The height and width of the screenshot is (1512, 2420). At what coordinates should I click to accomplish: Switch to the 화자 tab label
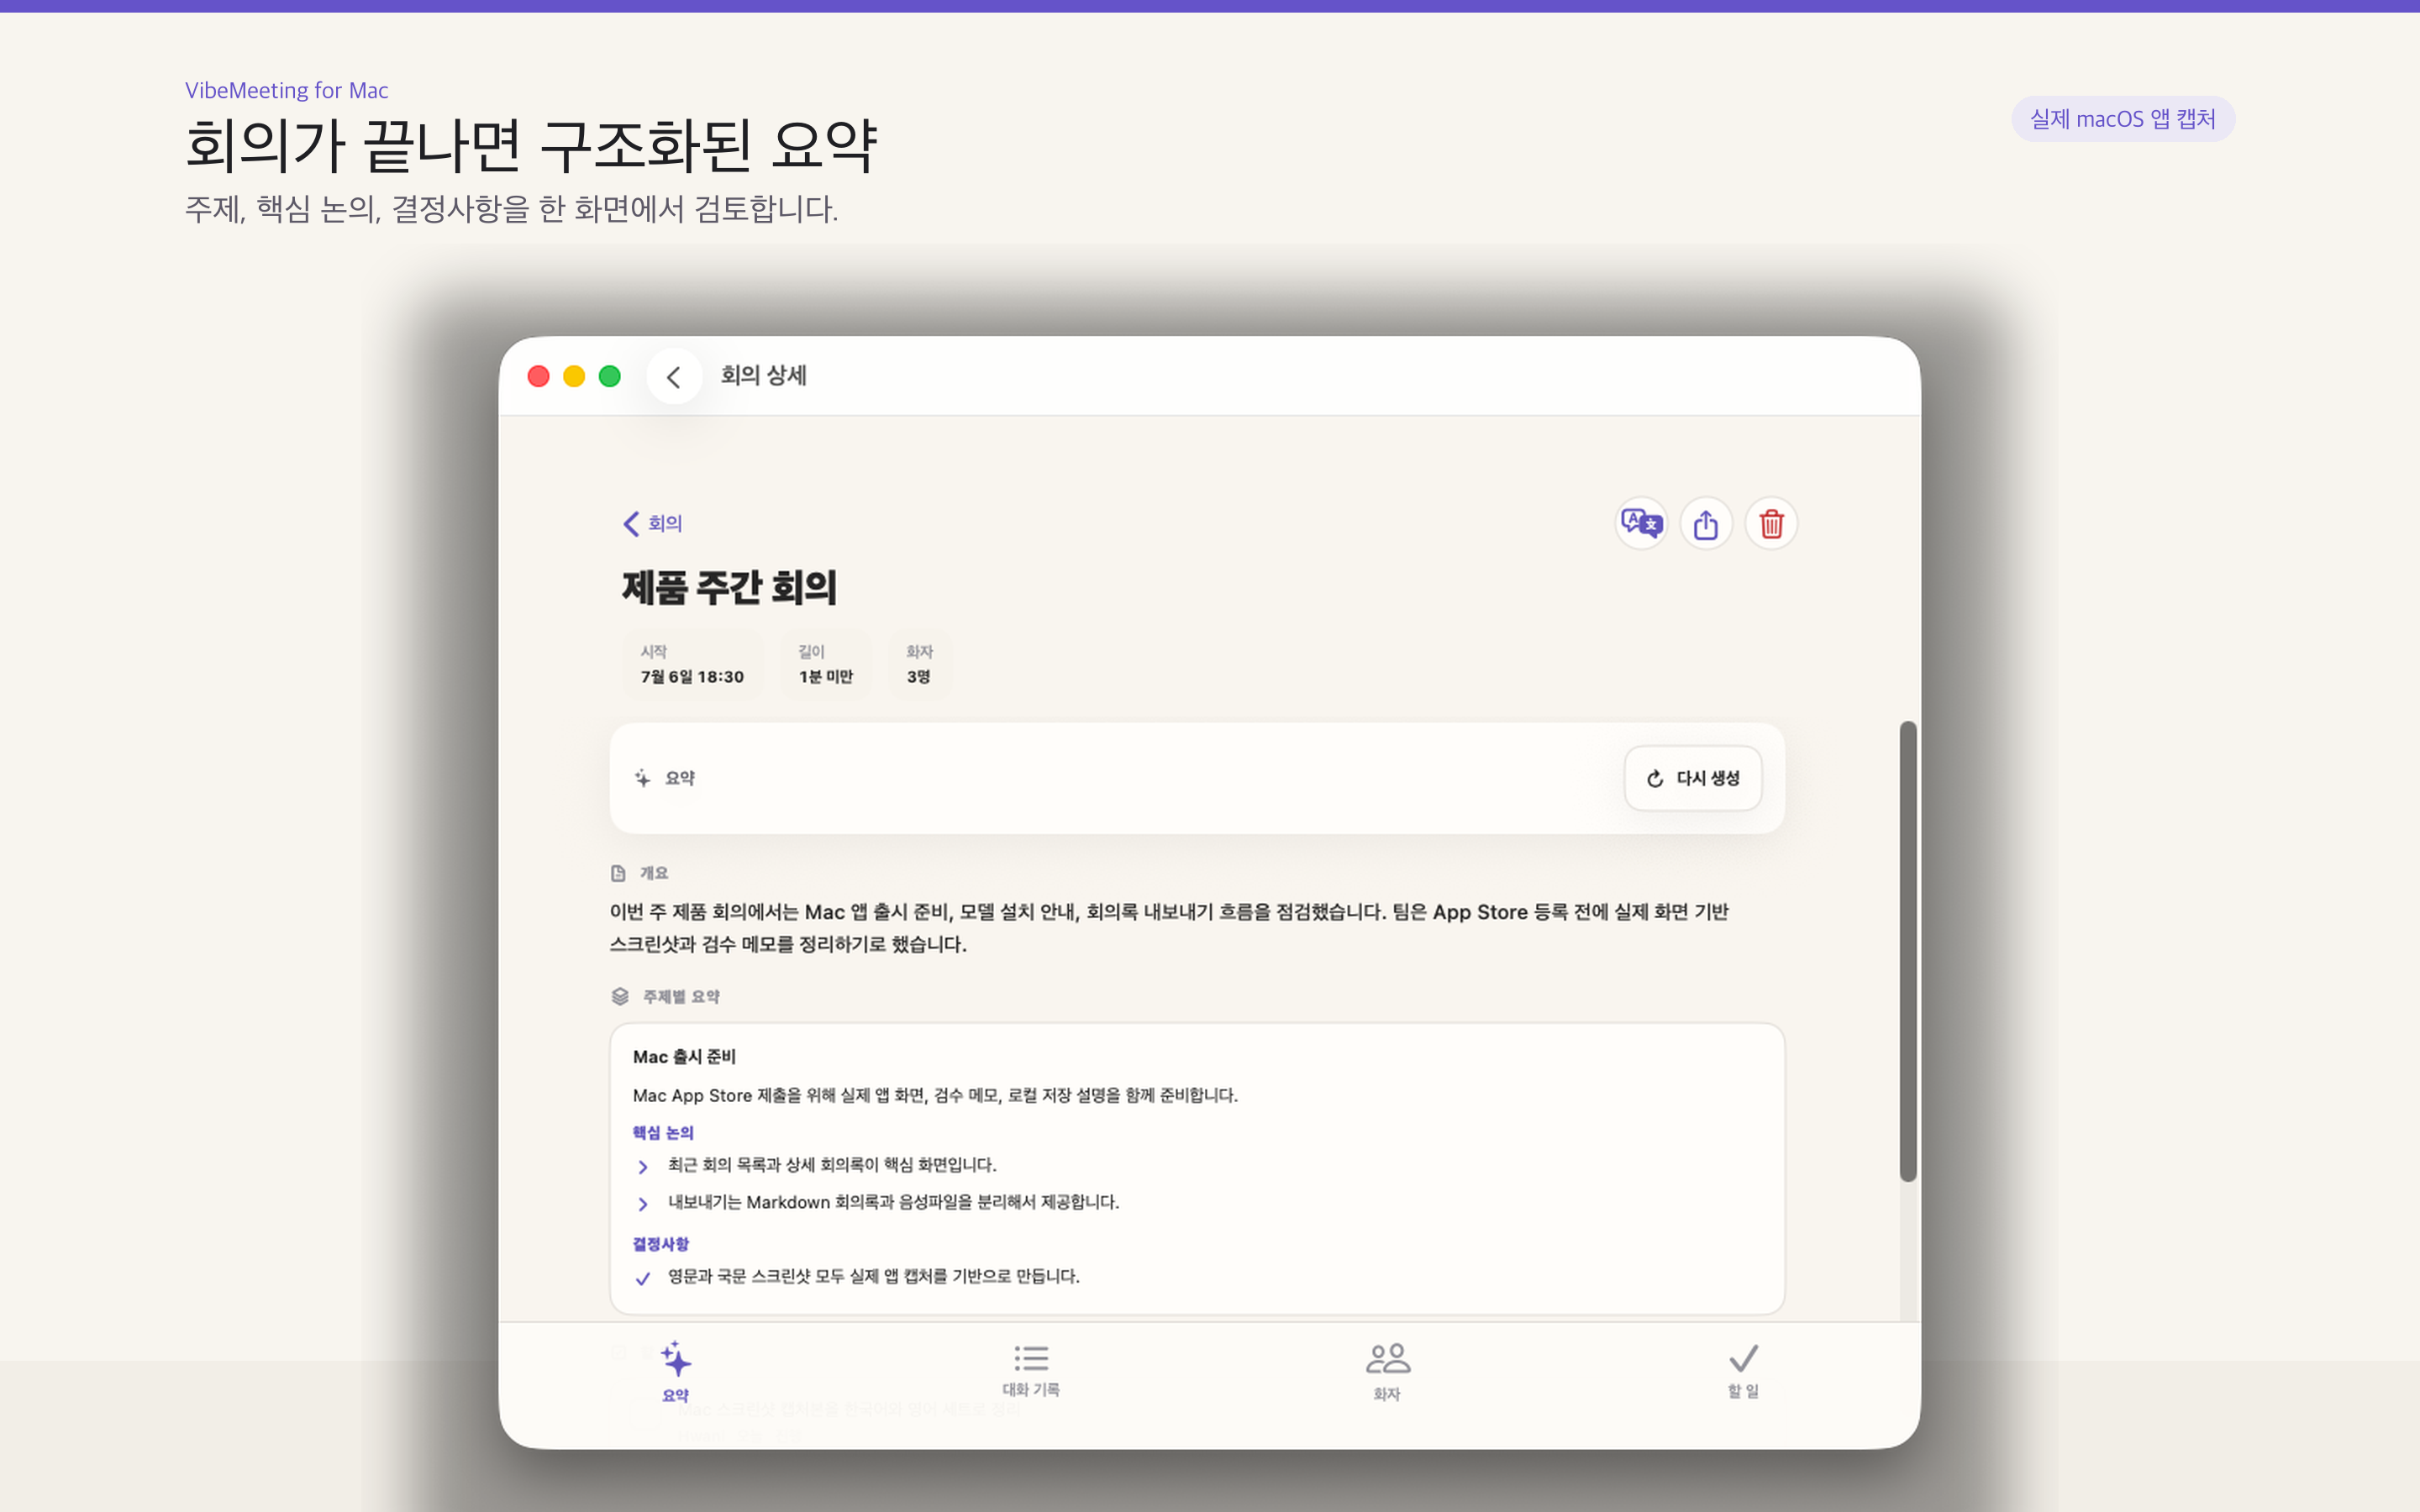1387,1394
